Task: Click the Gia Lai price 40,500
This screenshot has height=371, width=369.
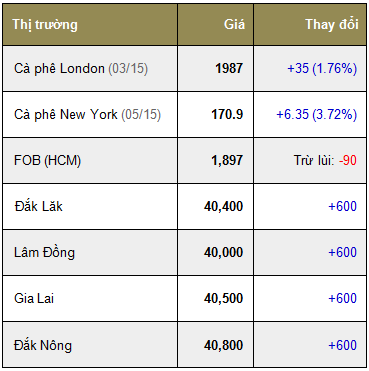Action: (224, 299)
